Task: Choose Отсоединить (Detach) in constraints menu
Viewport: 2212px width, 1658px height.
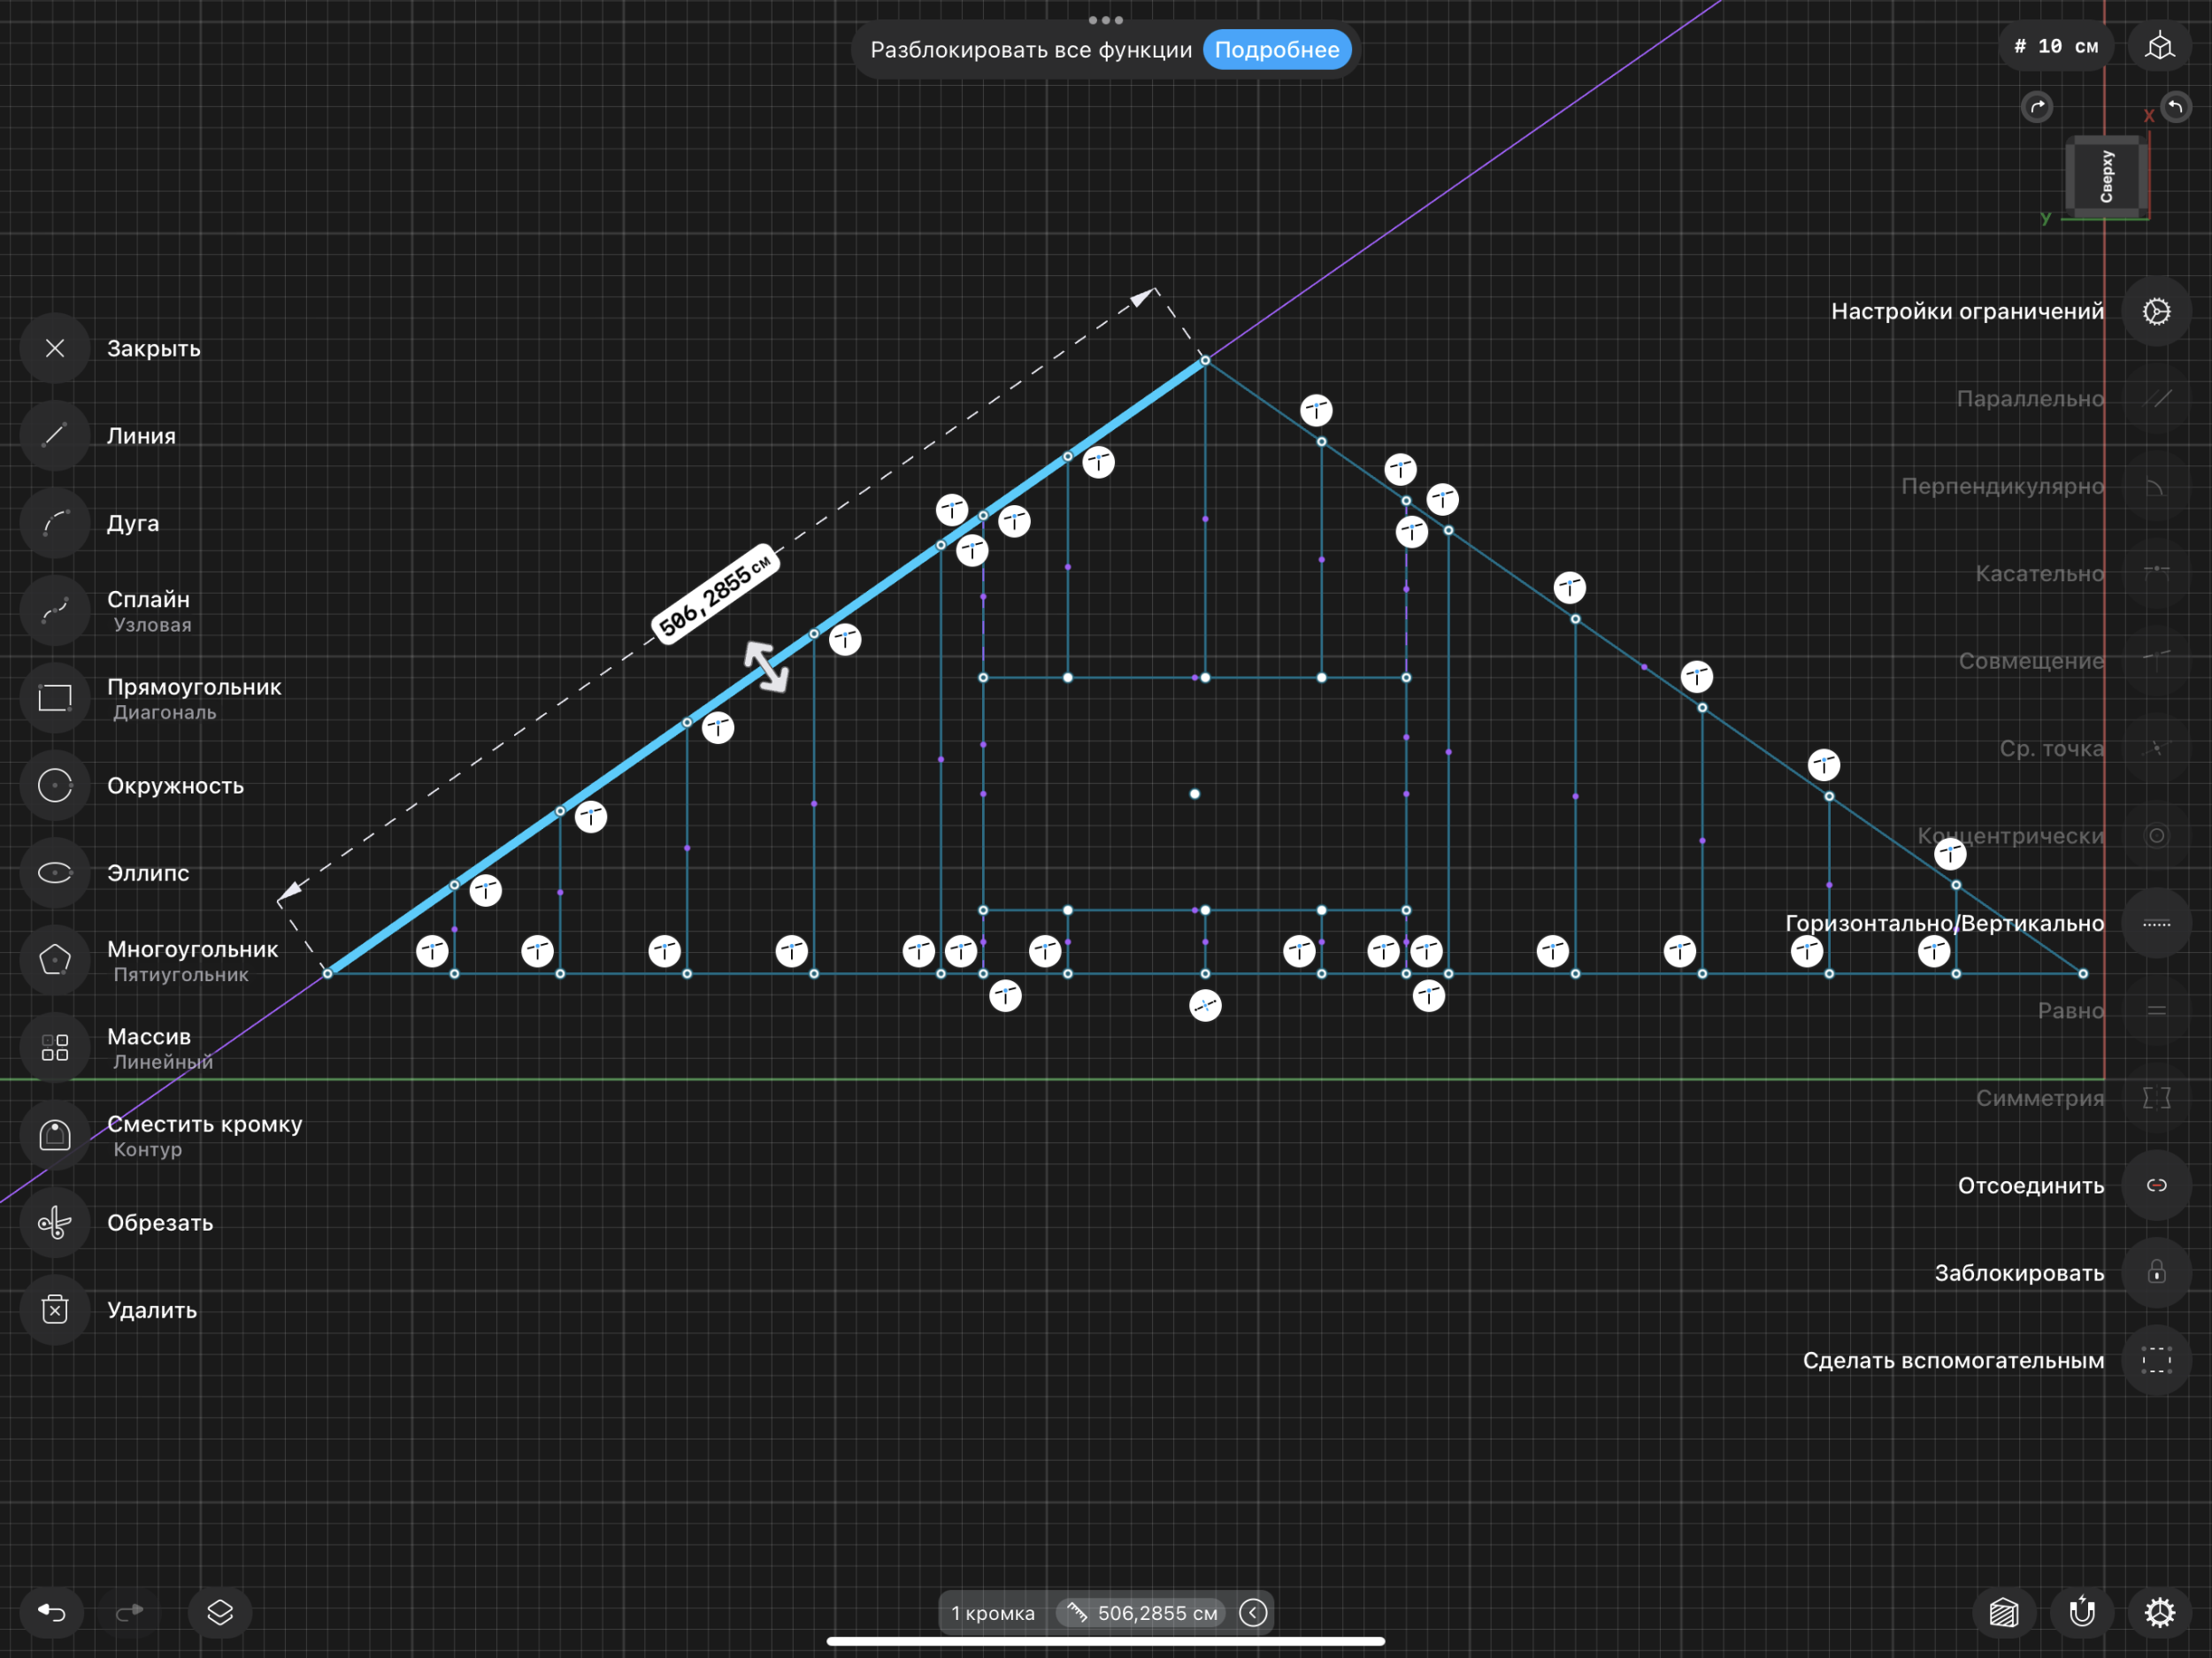Action: (2156, 1186)
